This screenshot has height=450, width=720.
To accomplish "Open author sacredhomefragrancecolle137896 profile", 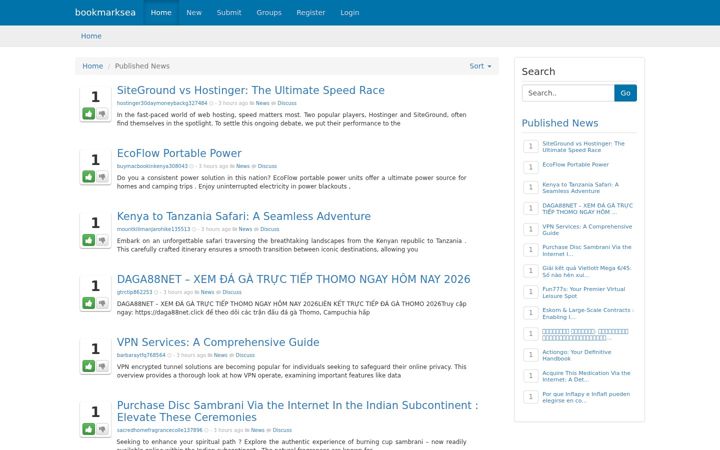I will [159, 430].
